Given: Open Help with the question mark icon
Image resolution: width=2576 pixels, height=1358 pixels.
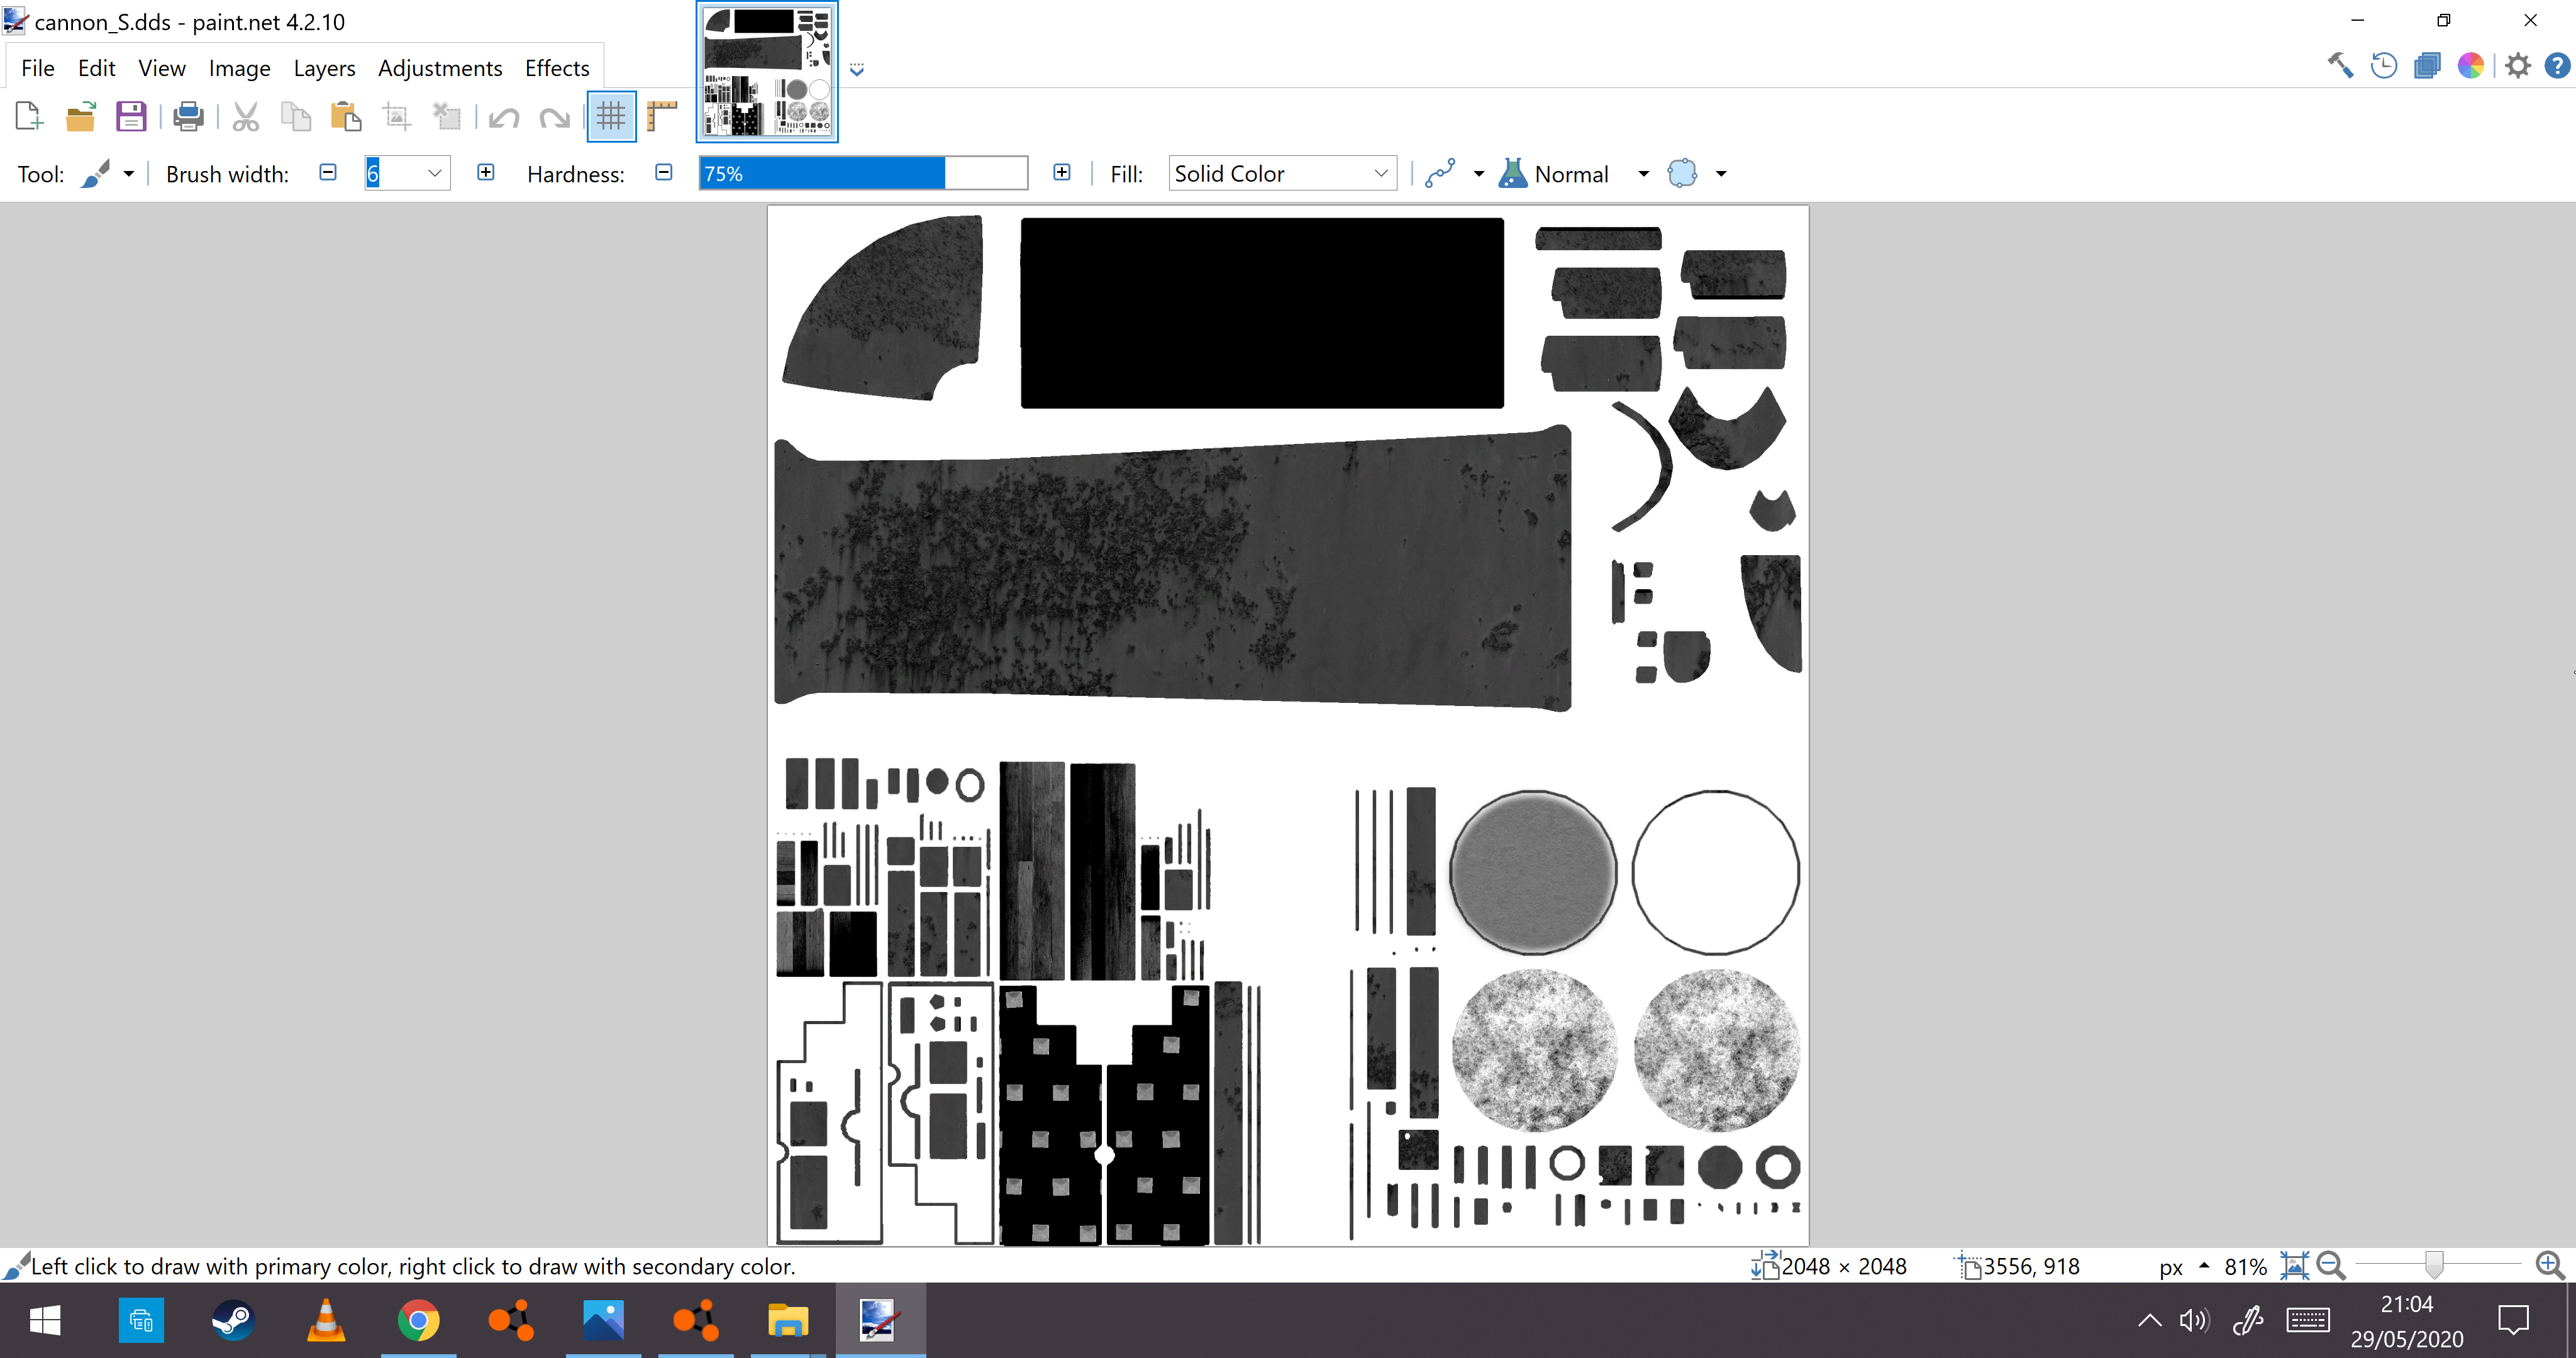Looking at the screenshot, I should 2557,66.
